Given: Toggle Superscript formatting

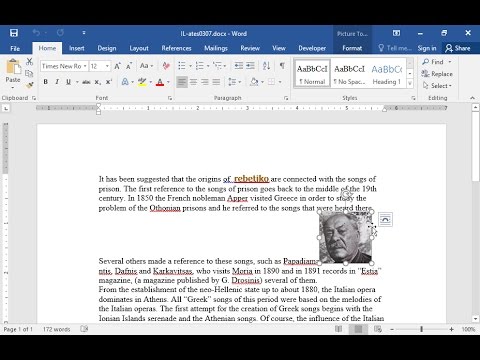Looking at the screenshot, I should point(109,82).
